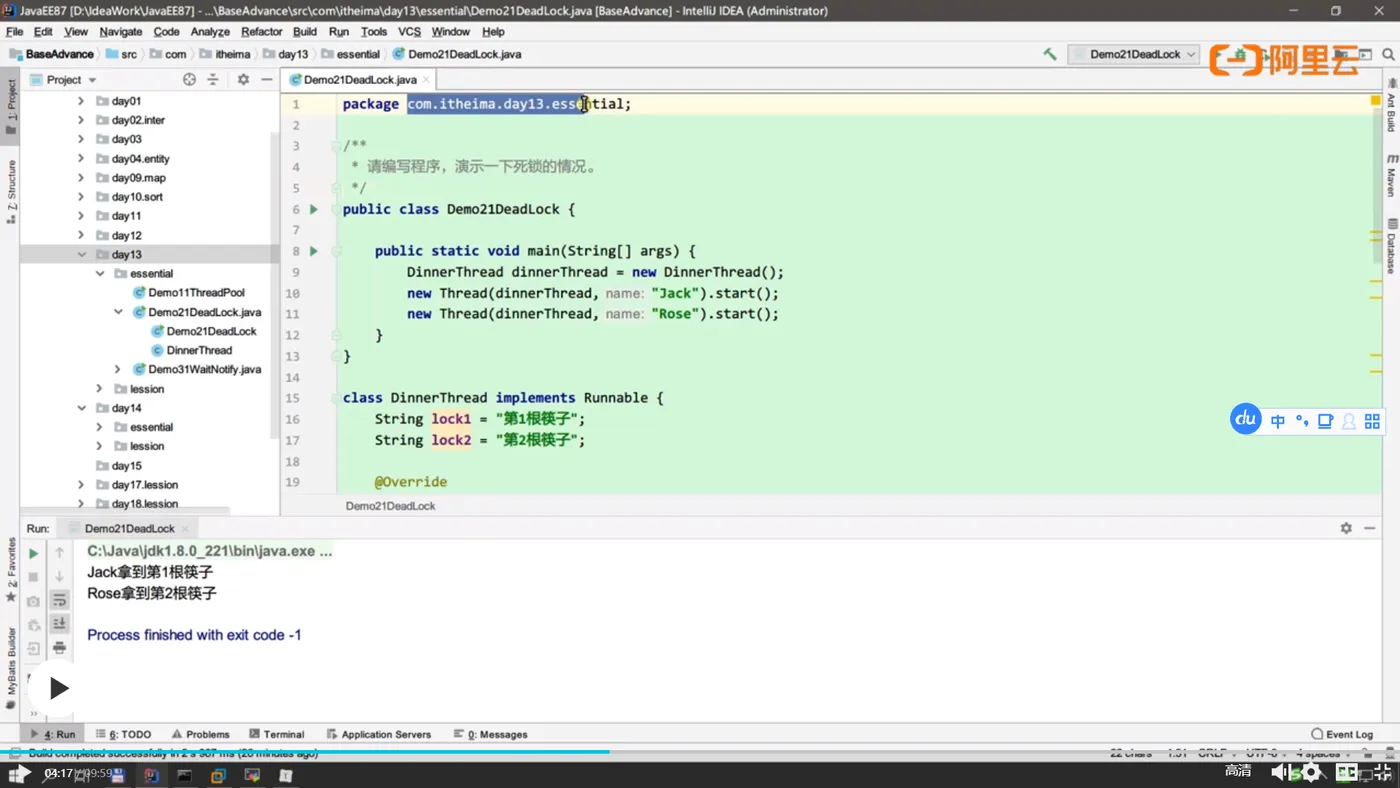1400x788 pixels.
Task: Click the print icon in Run panel
Action: pos(60,648)
